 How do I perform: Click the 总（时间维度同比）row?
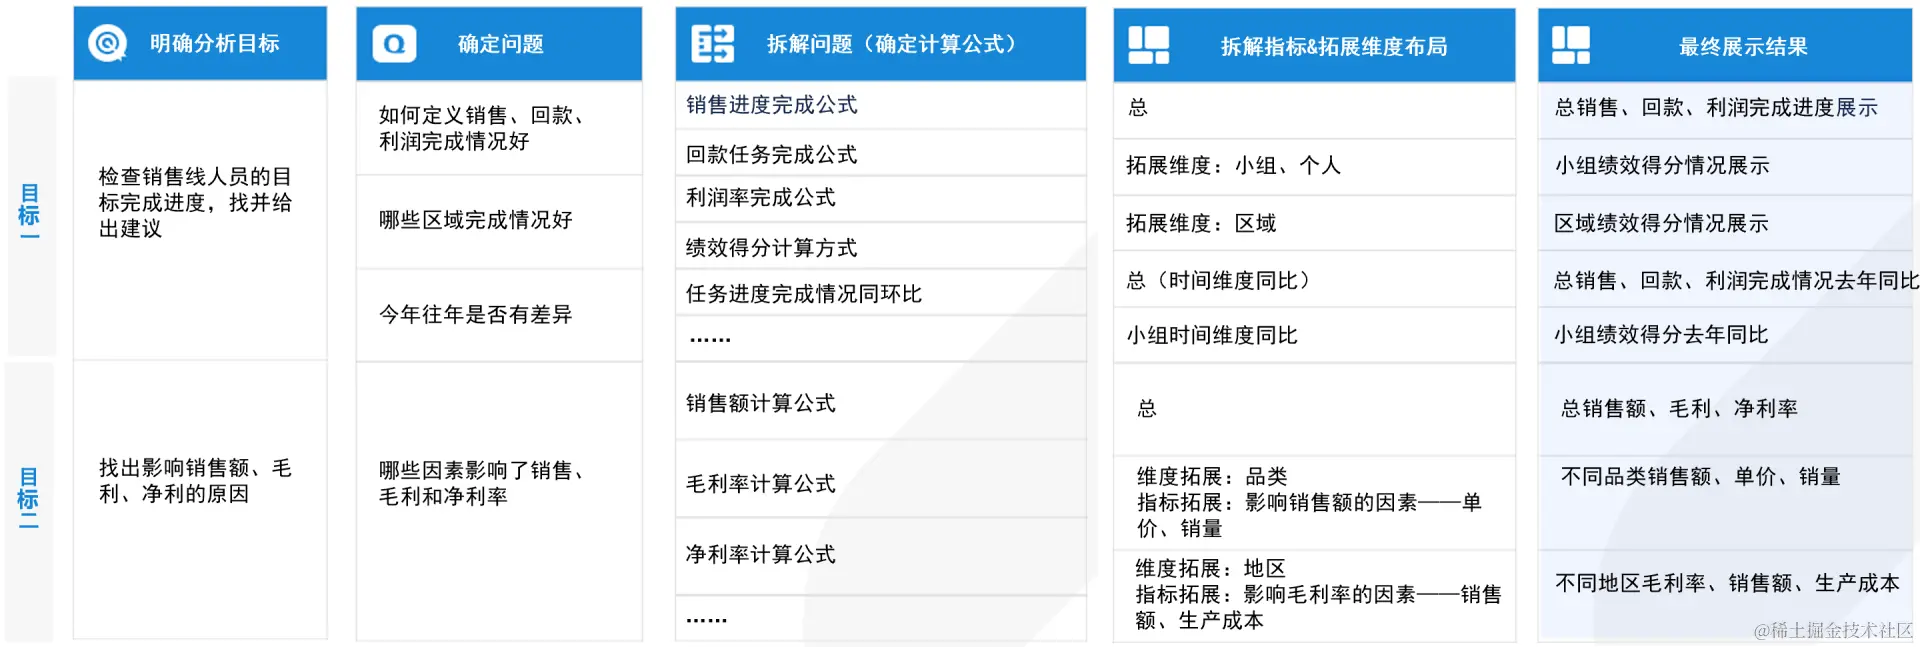(x=1314, y=279)
